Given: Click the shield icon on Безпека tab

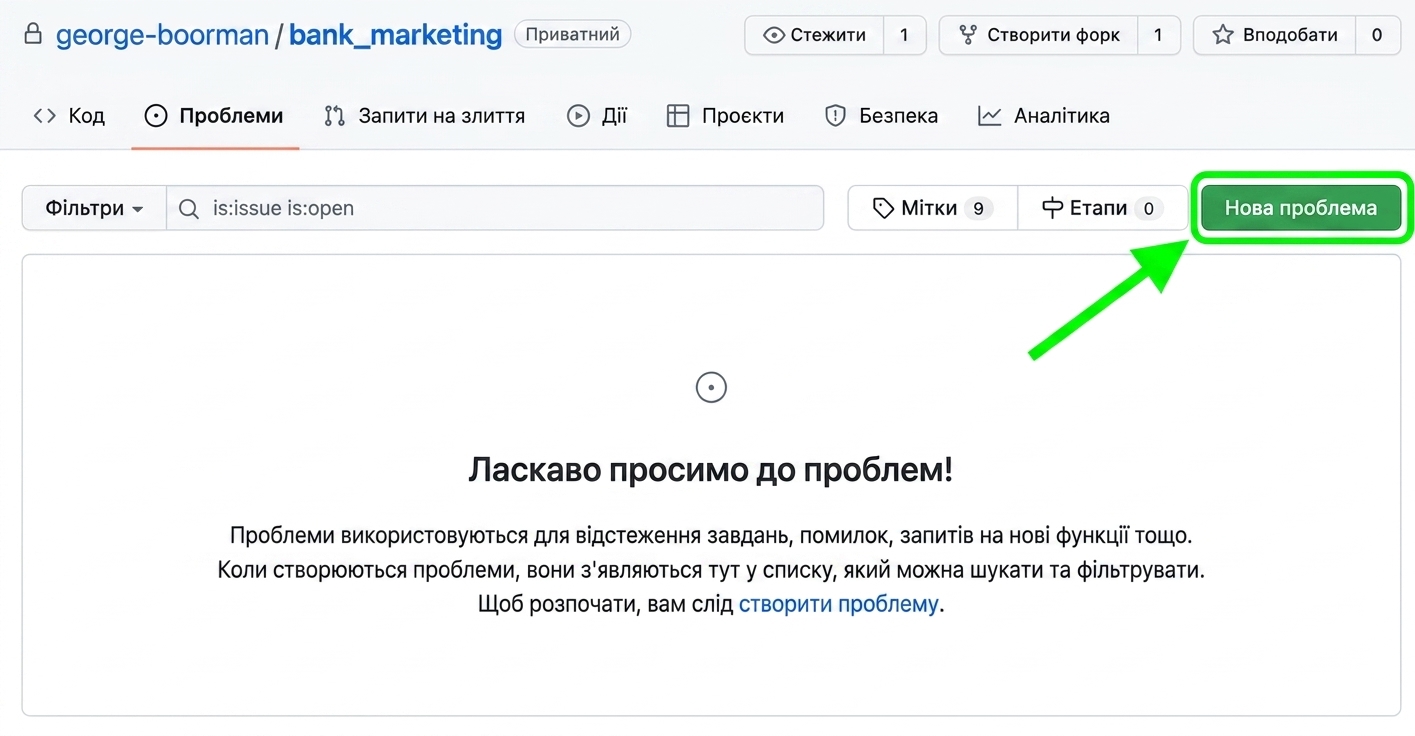Looking at the screenshot, I should [835, 116].
